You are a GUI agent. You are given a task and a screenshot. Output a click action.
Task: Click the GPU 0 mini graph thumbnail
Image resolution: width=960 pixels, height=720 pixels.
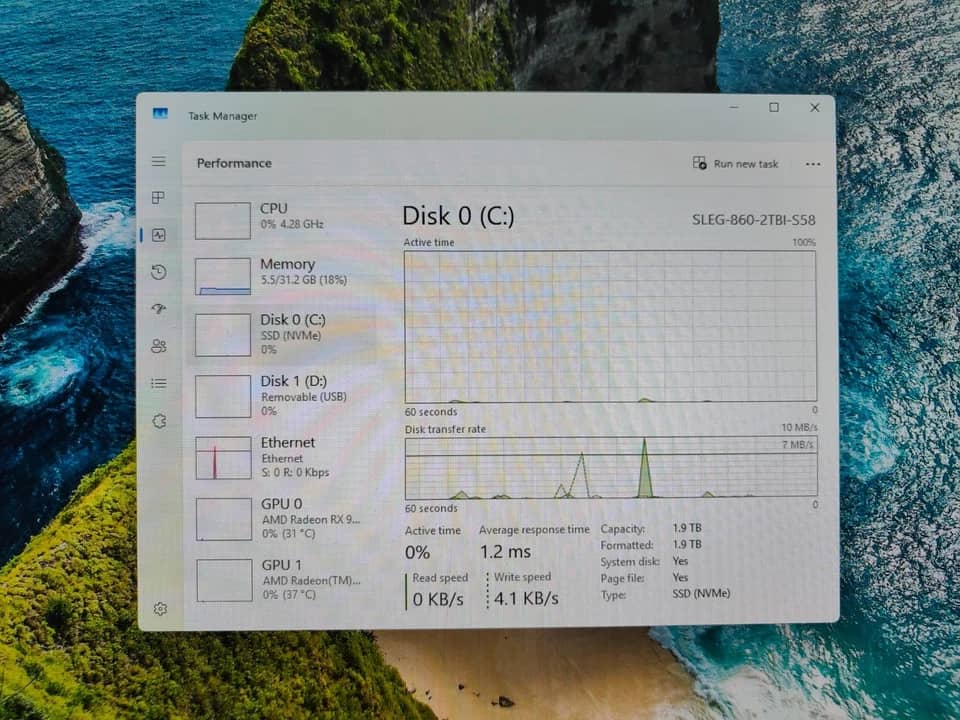[x=224, y=519]
